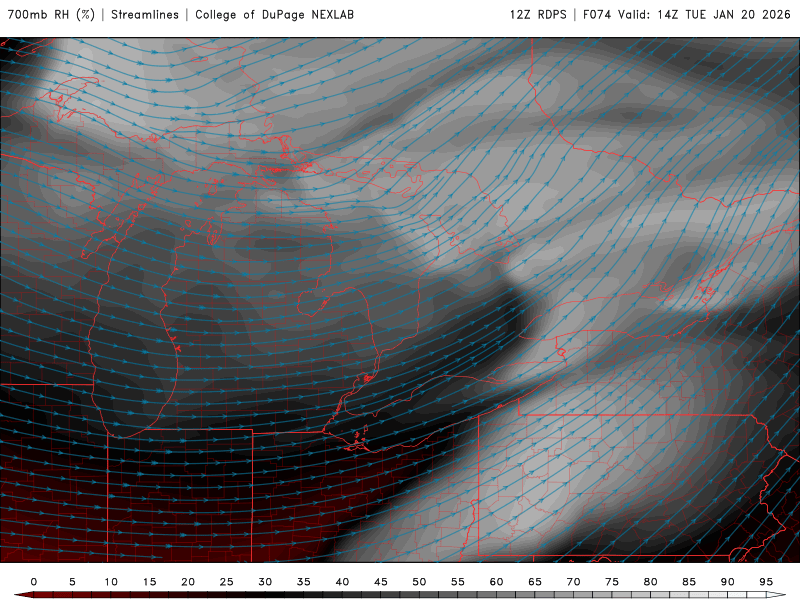Image resolution: width=800 pixels, height=600 pixels.
Task: Click the colorbar label '60'
Action: 496,582
